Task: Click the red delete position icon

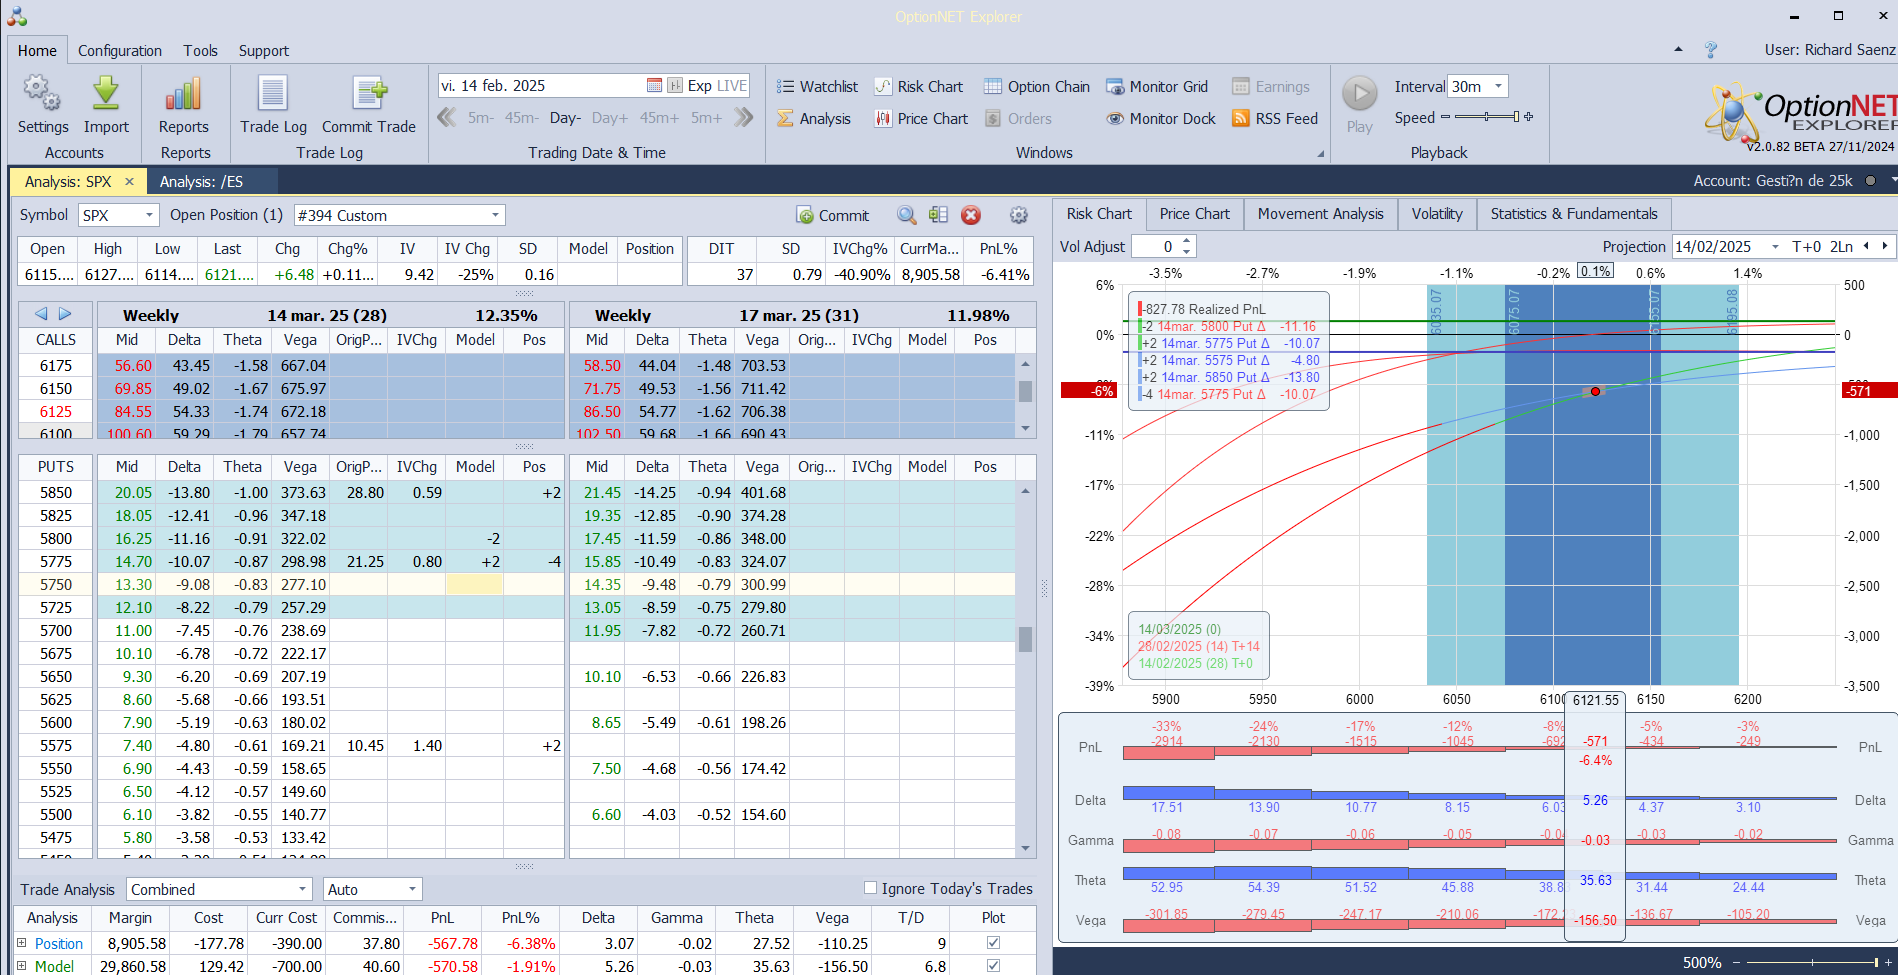Action: (x=970, y=215)
